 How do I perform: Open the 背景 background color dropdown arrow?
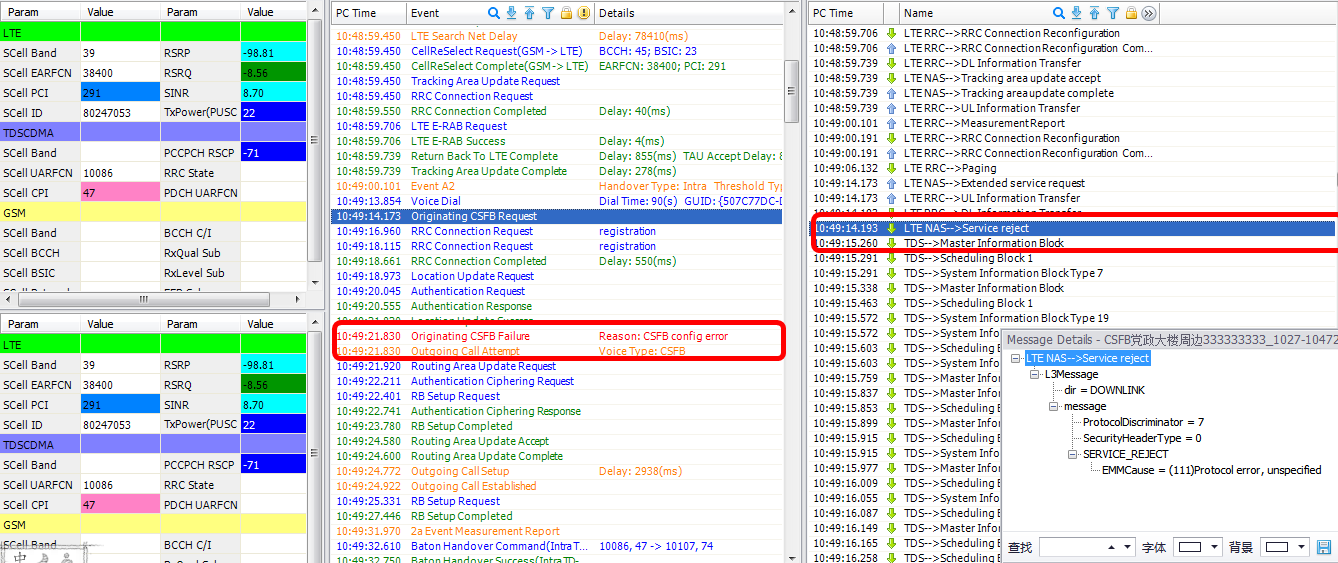[x=1300, y=548]
